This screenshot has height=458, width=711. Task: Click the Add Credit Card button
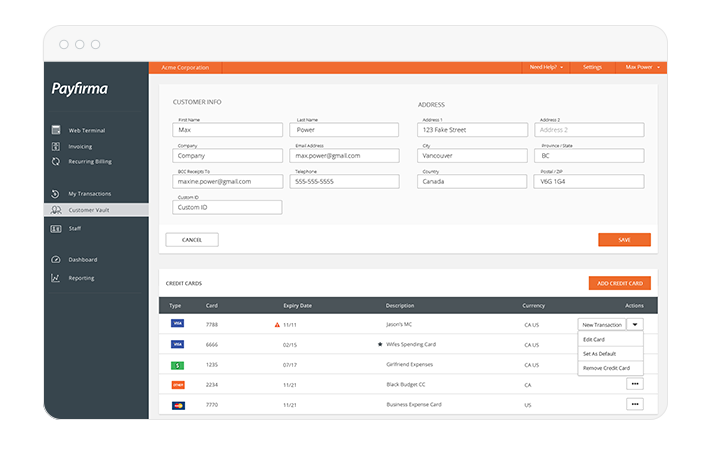pos(620,283)
